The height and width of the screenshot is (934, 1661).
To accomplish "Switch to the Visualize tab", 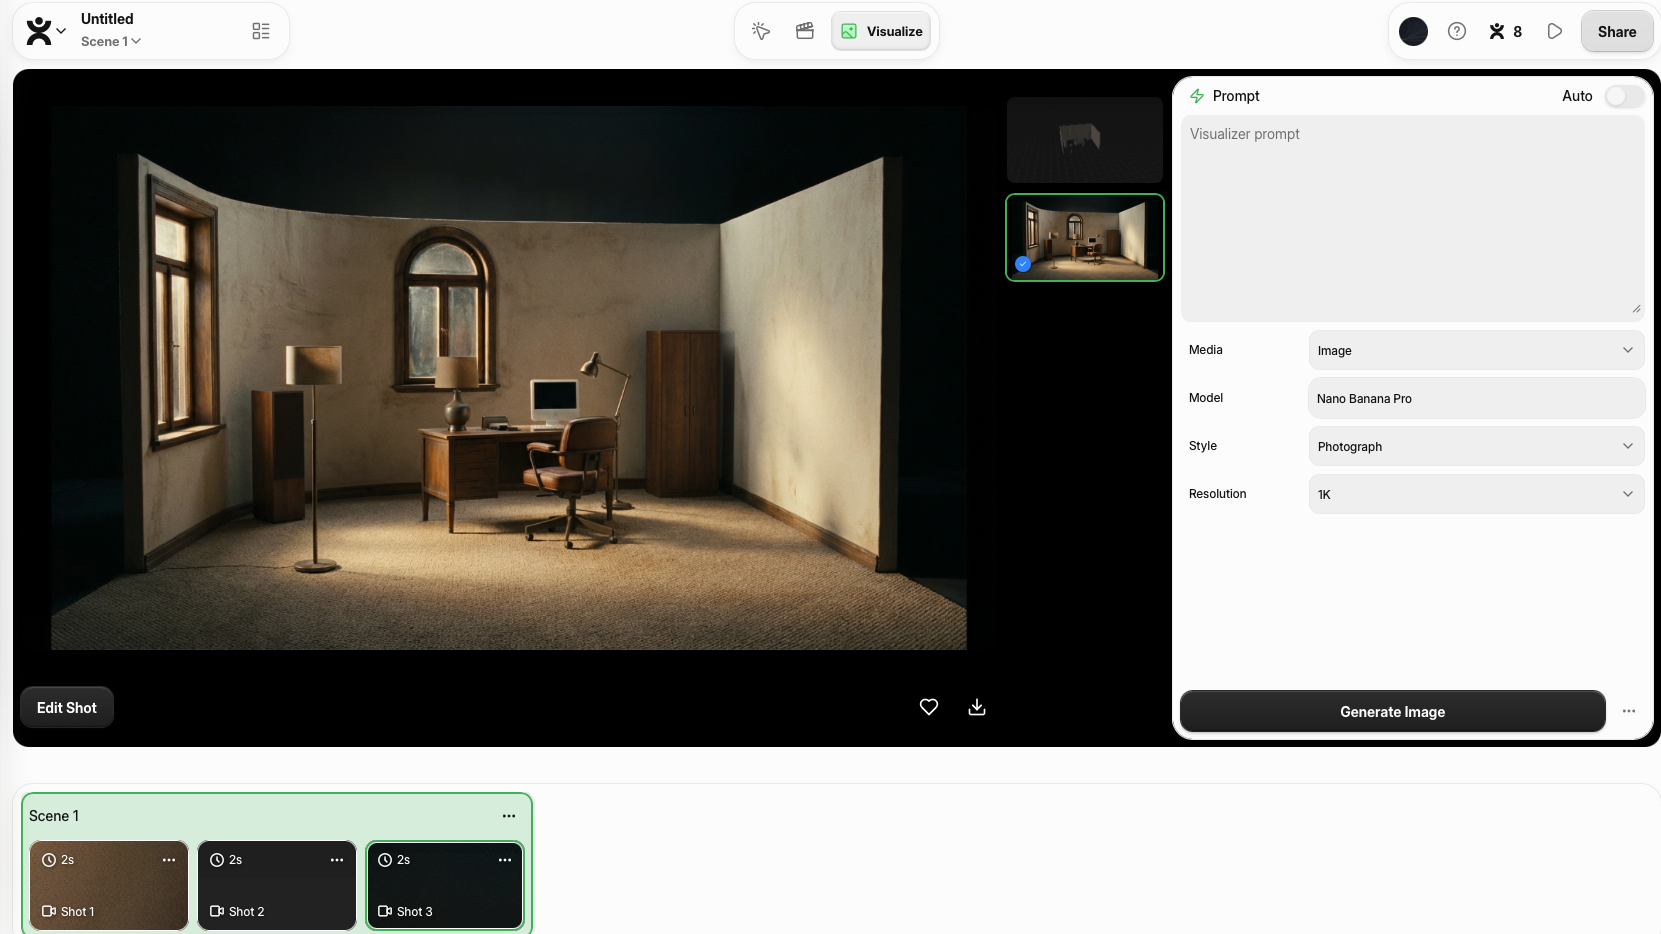I will (x=881, y=31).
